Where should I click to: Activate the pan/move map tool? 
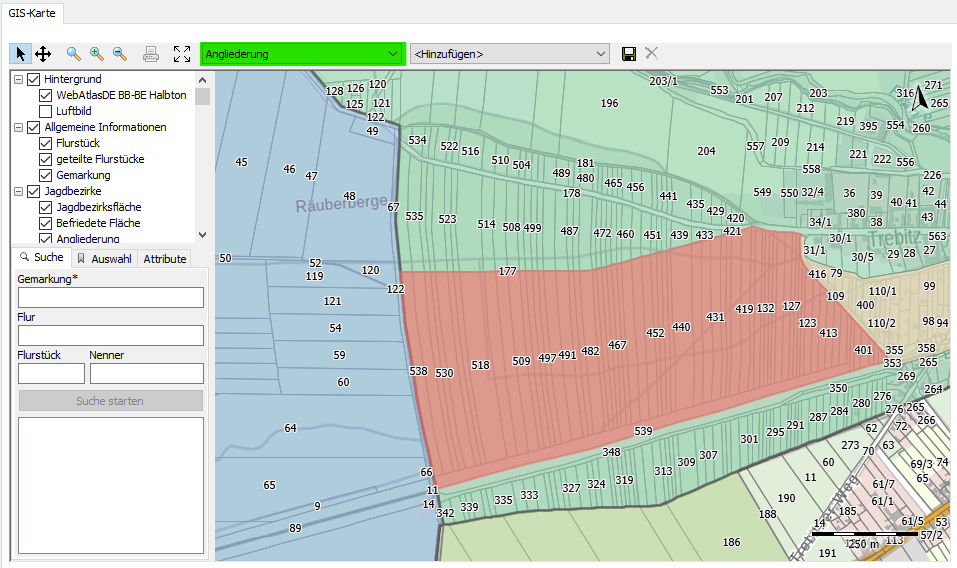point(43,54)
